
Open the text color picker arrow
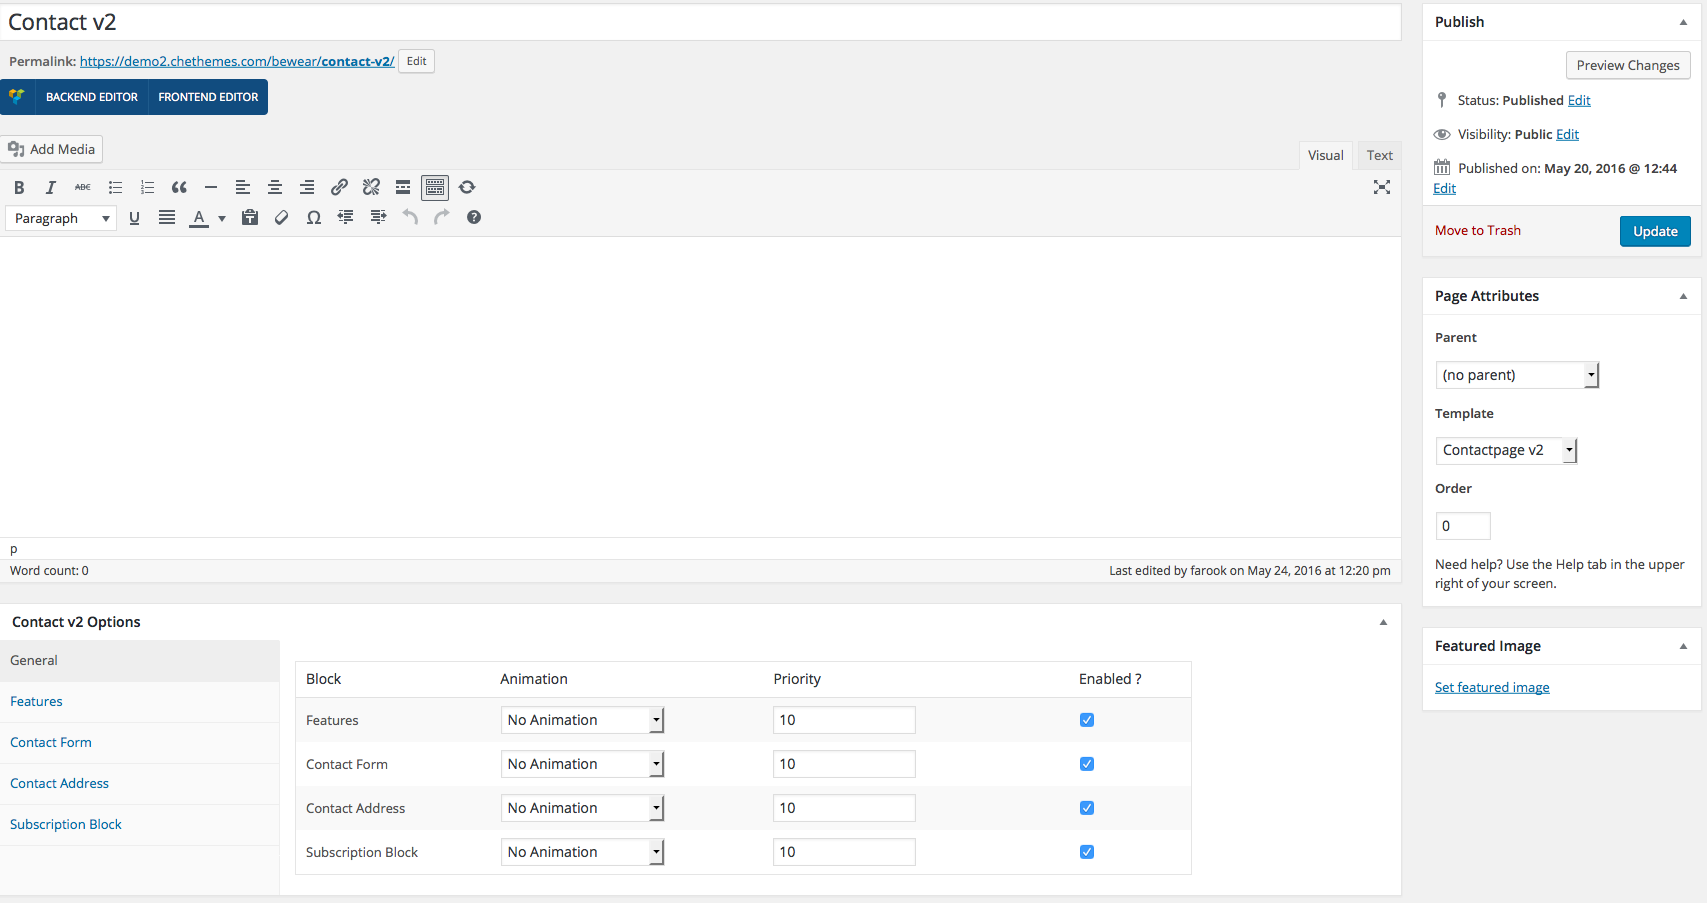click(x=222, y=218)
